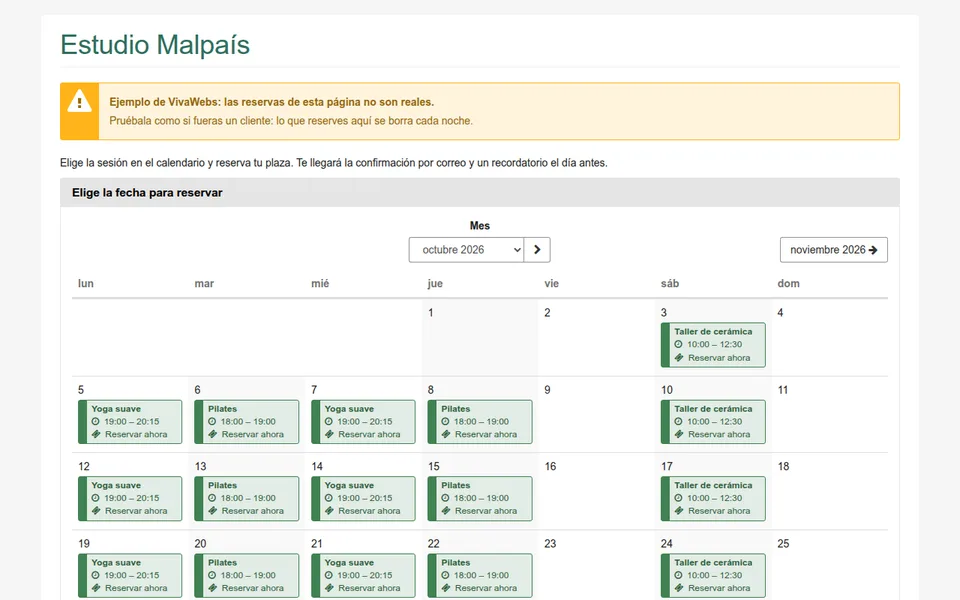This screenshot has height=600, width=960.
Task: Click the ticket icon in day 8's Pilates
Action: pos(446,434)
